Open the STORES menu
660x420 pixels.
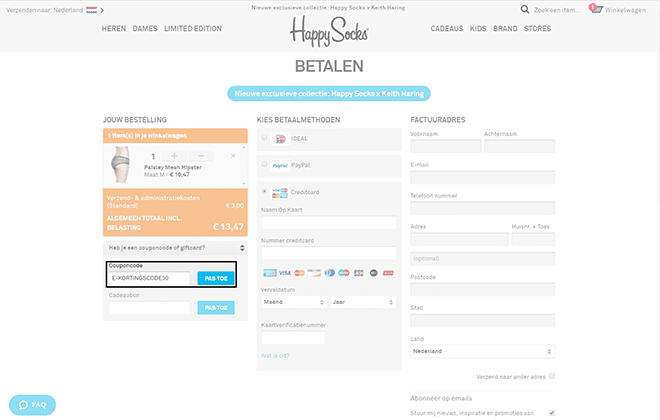click(538, 29)
